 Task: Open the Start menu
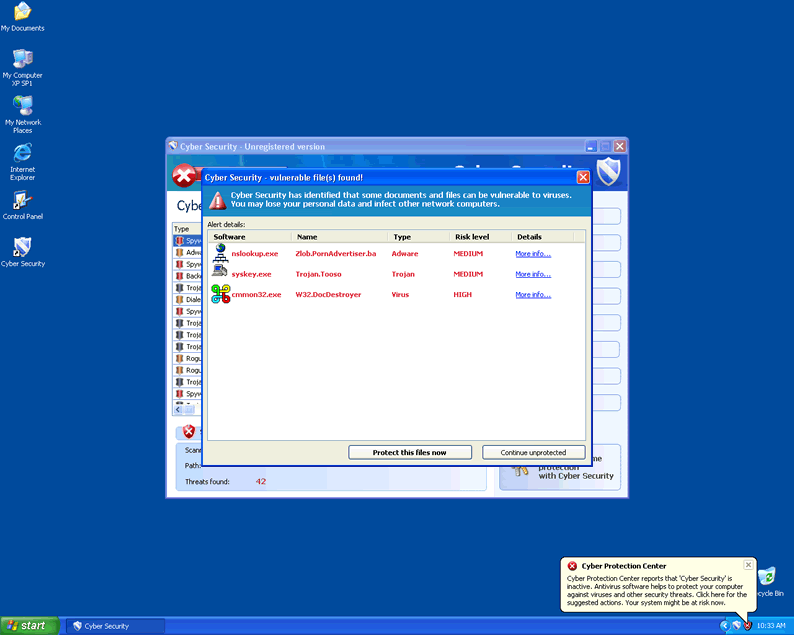click(x=27, y=625)
